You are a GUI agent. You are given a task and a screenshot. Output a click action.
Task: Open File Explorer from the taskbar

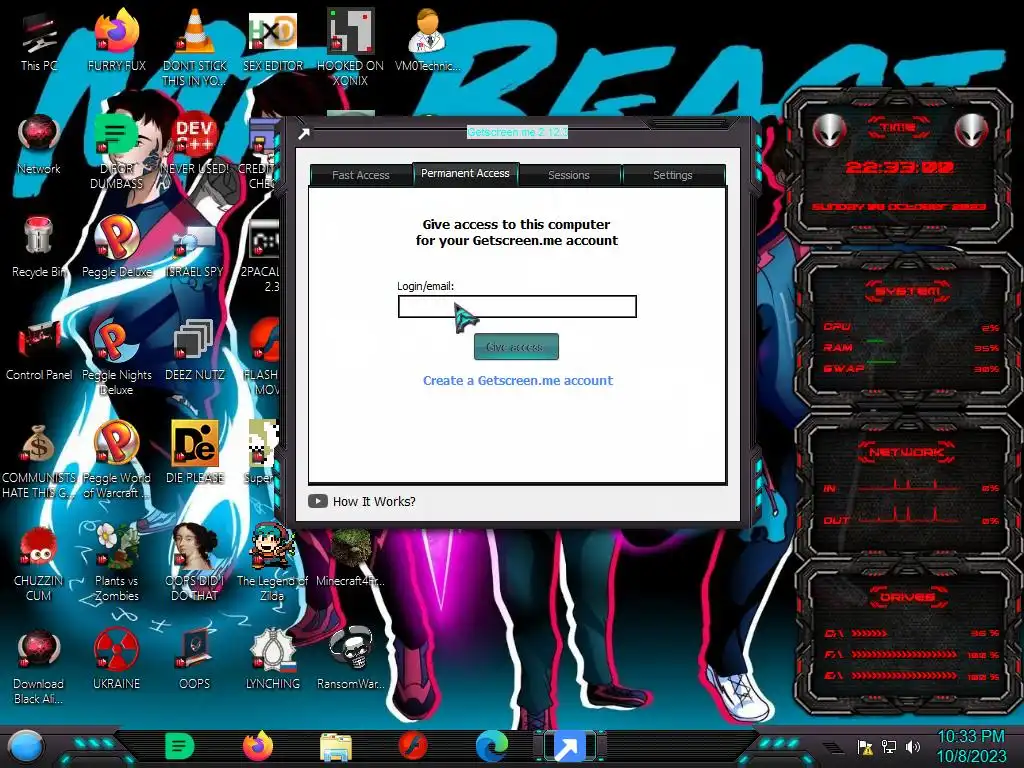click(x=336, y=747)
